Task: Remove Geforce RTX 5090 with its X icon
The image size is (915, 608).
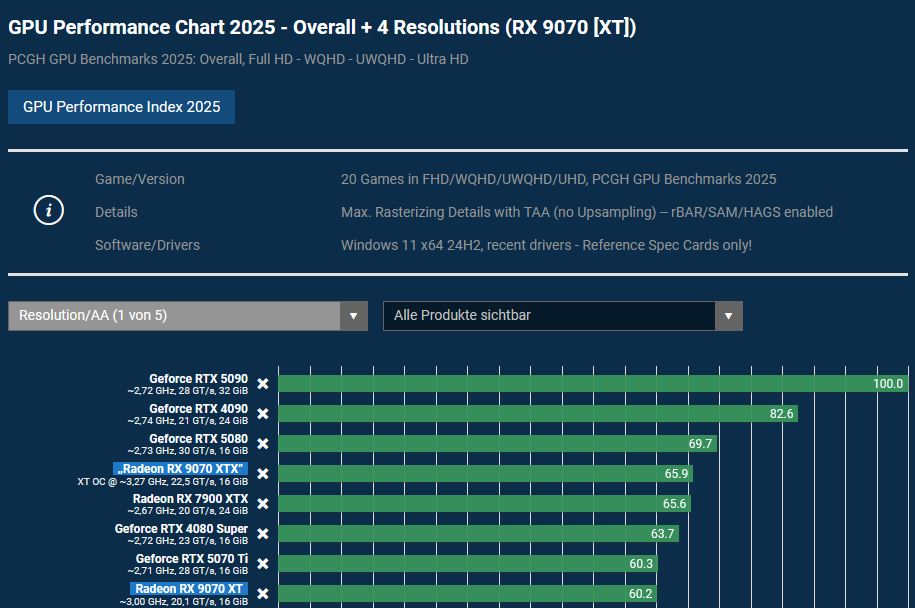Action: pos(263,384)
